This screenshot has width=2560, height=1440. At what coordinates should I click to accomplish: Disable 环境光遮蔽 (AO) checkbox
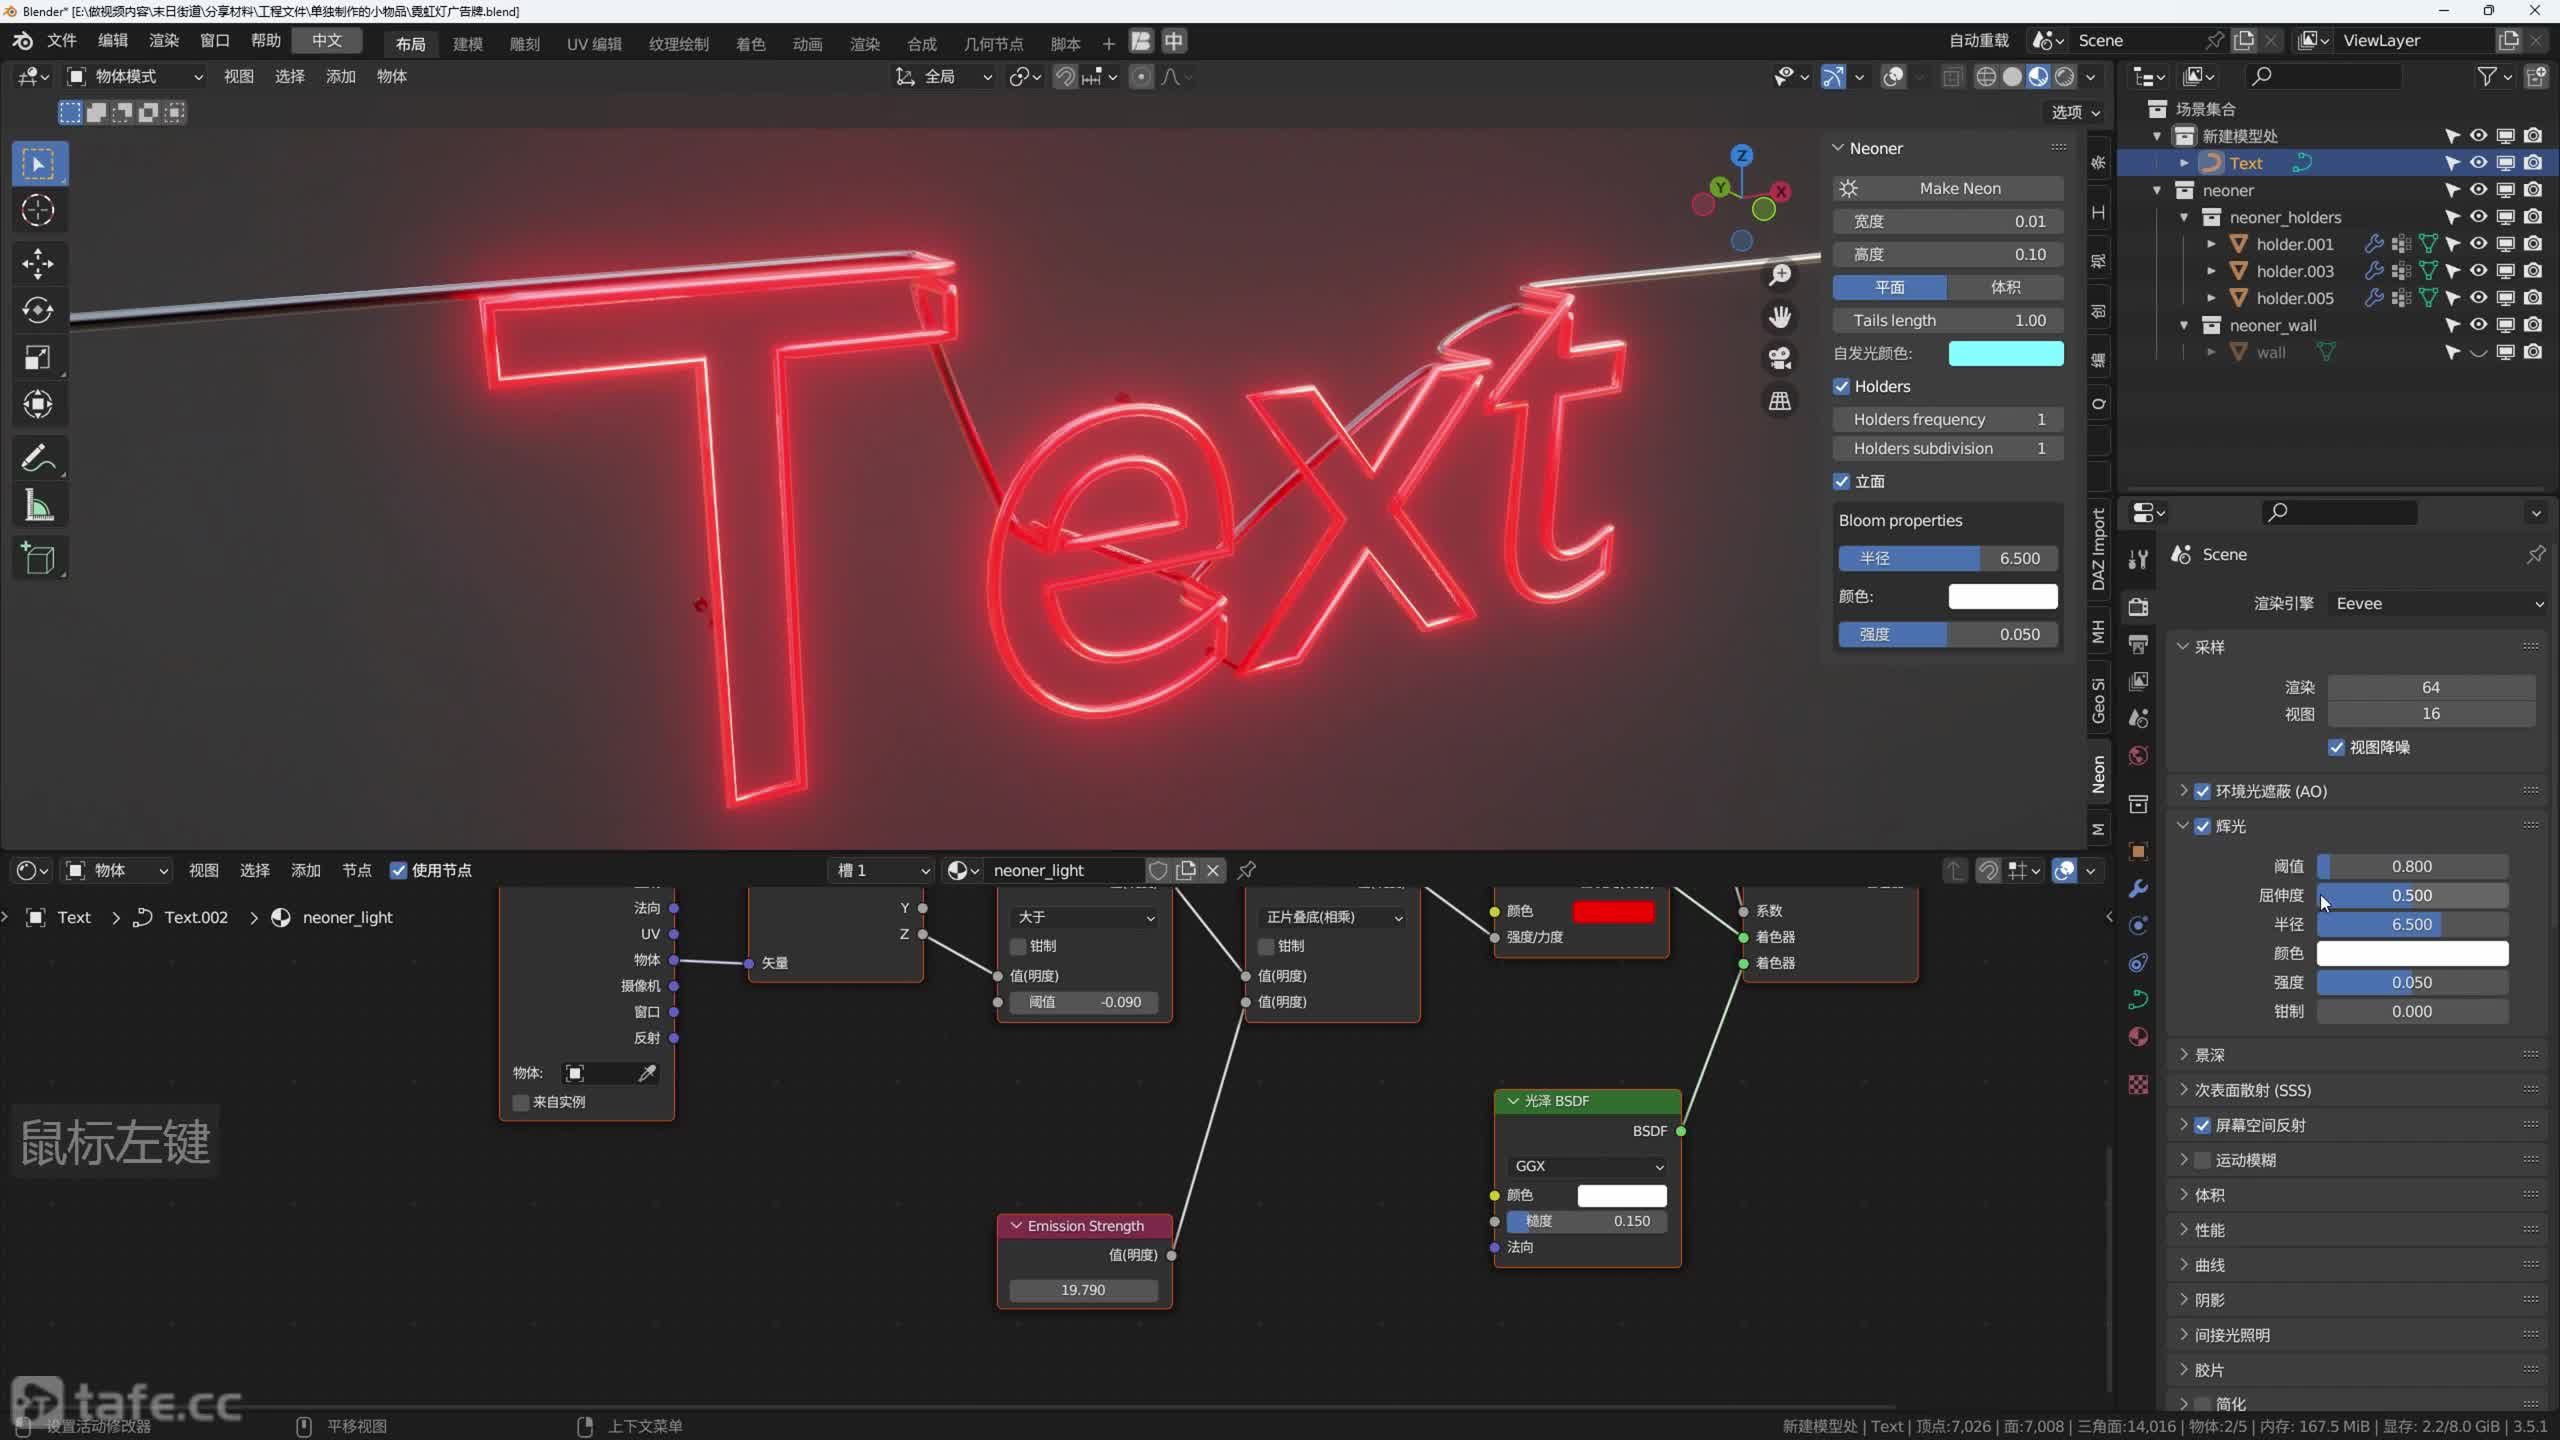point(2202,791)
